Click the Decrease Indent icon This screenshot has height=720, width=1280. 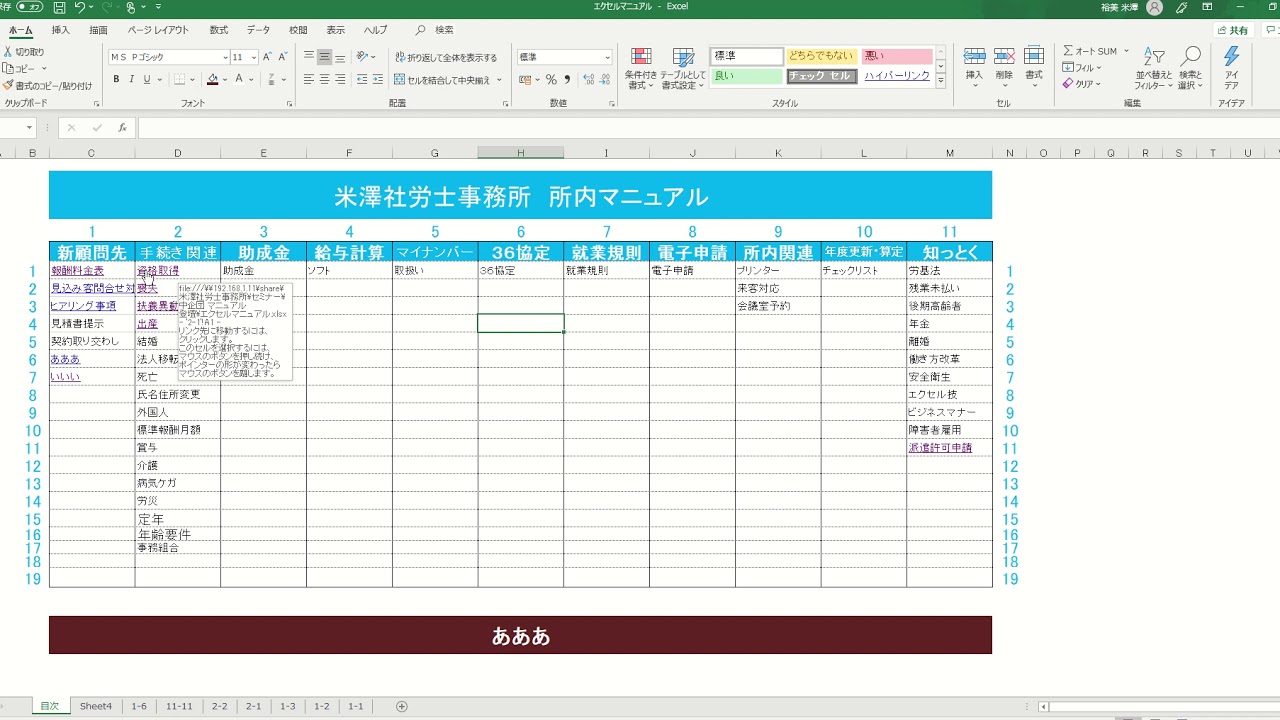(361, 80)
